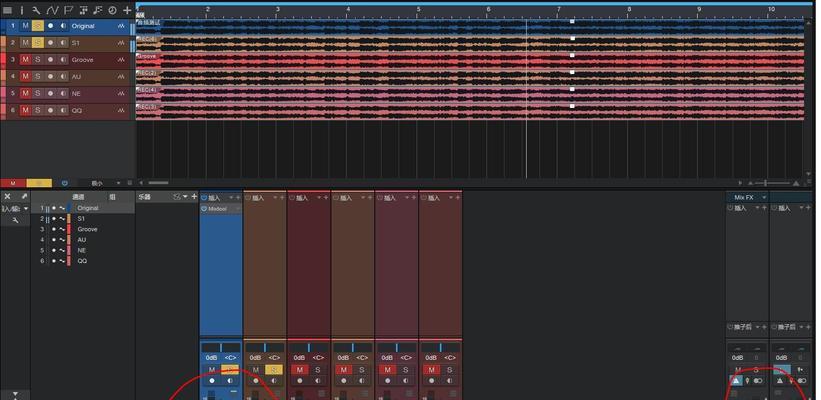
Task: Solo the AU track
Action: (38, 76)
